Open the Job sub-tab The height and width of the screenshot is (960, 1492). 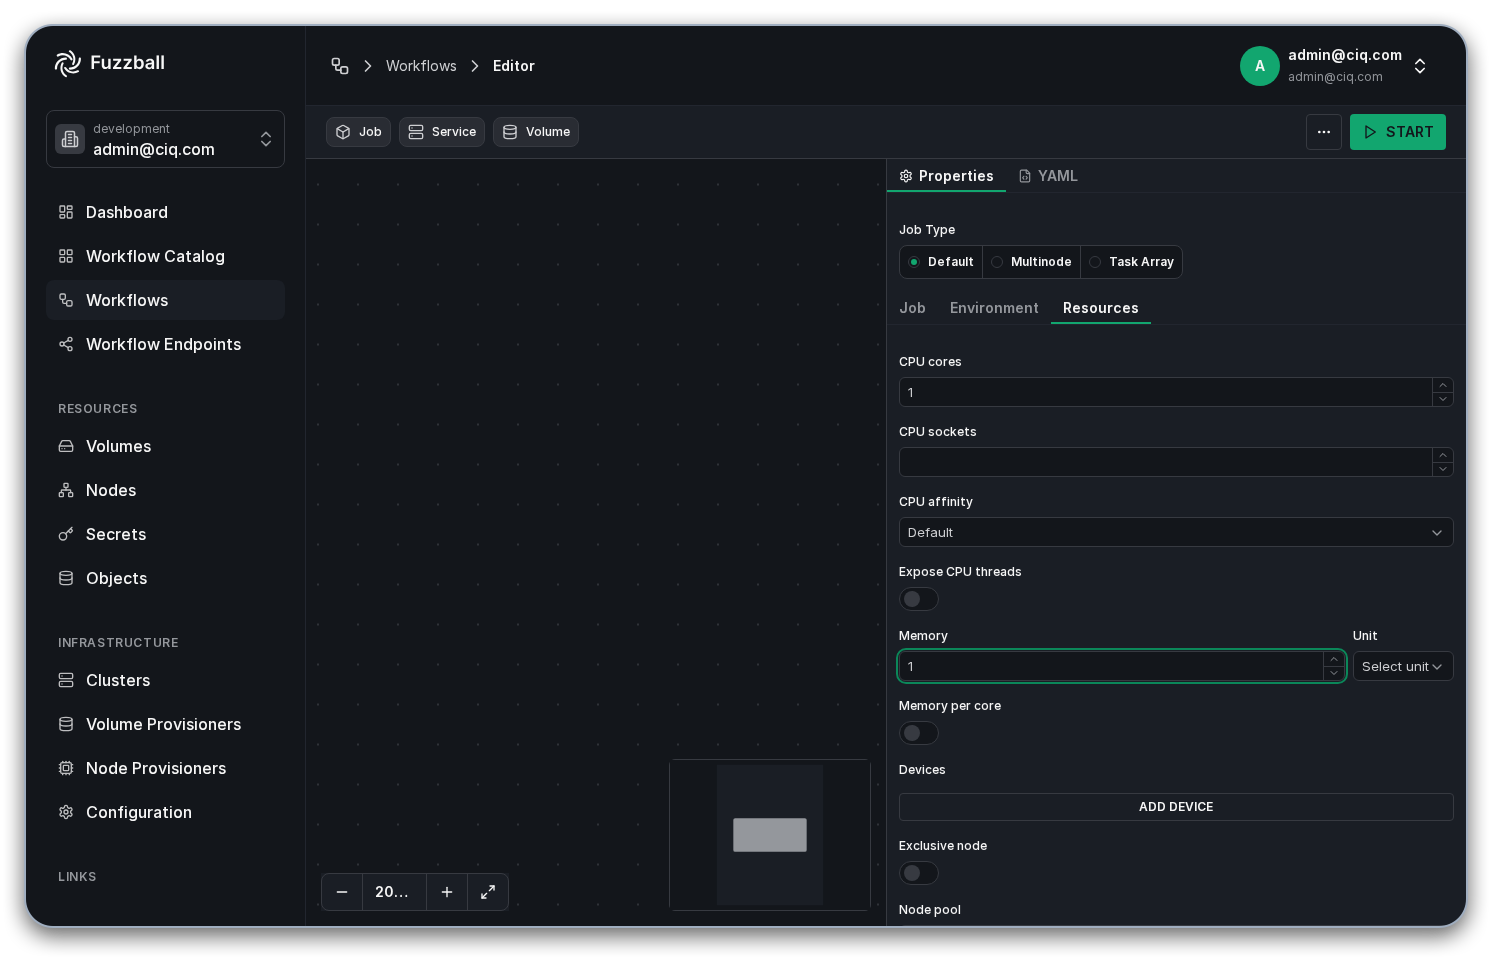(x=912, y=308)
